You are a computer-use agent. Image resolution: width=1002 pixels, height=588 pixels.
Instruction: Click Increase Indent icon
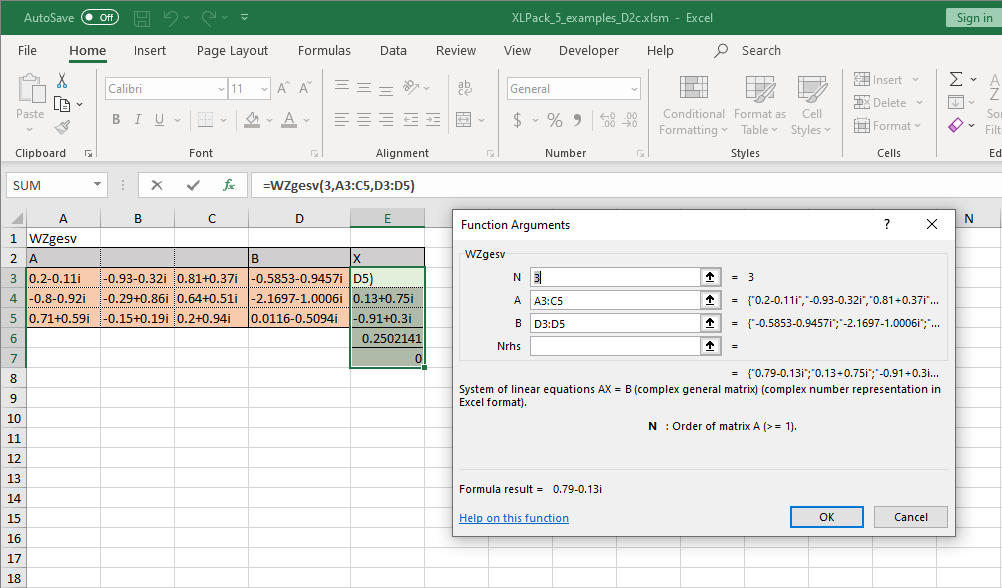pyautogui.click(x=433, y=120)
